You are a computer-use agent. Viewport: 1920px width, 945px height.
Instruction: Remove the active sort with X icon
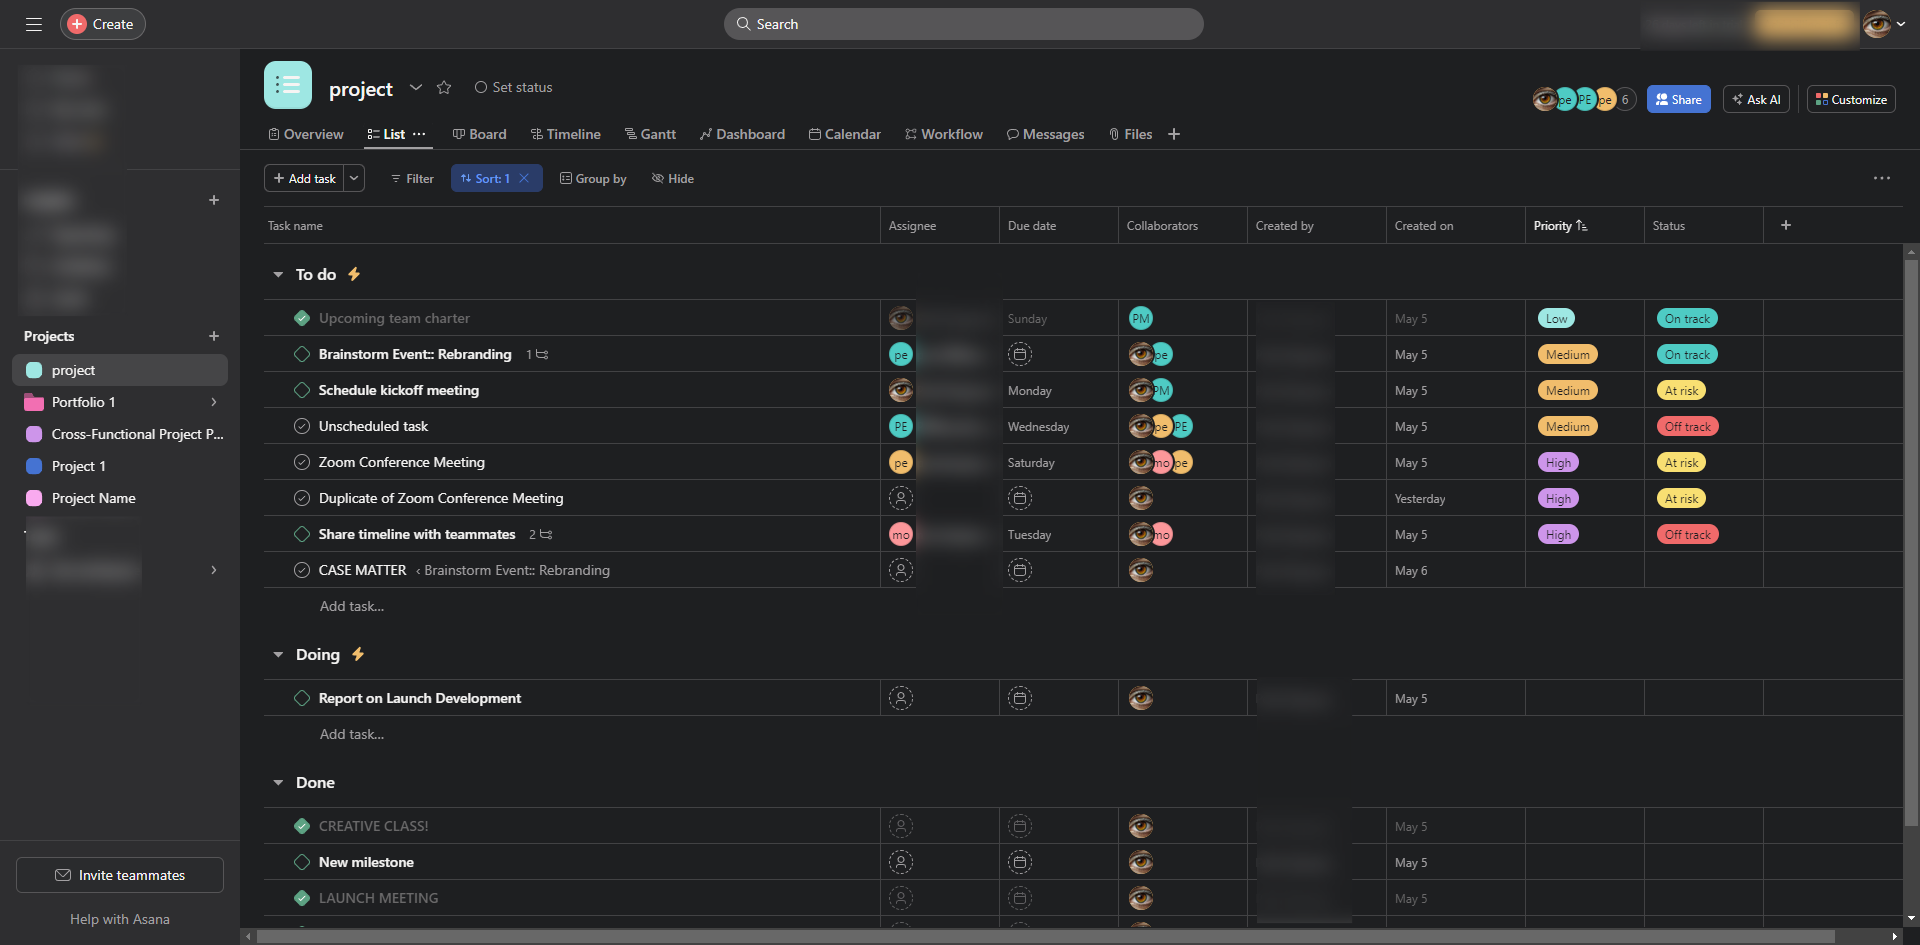[524, 178]
